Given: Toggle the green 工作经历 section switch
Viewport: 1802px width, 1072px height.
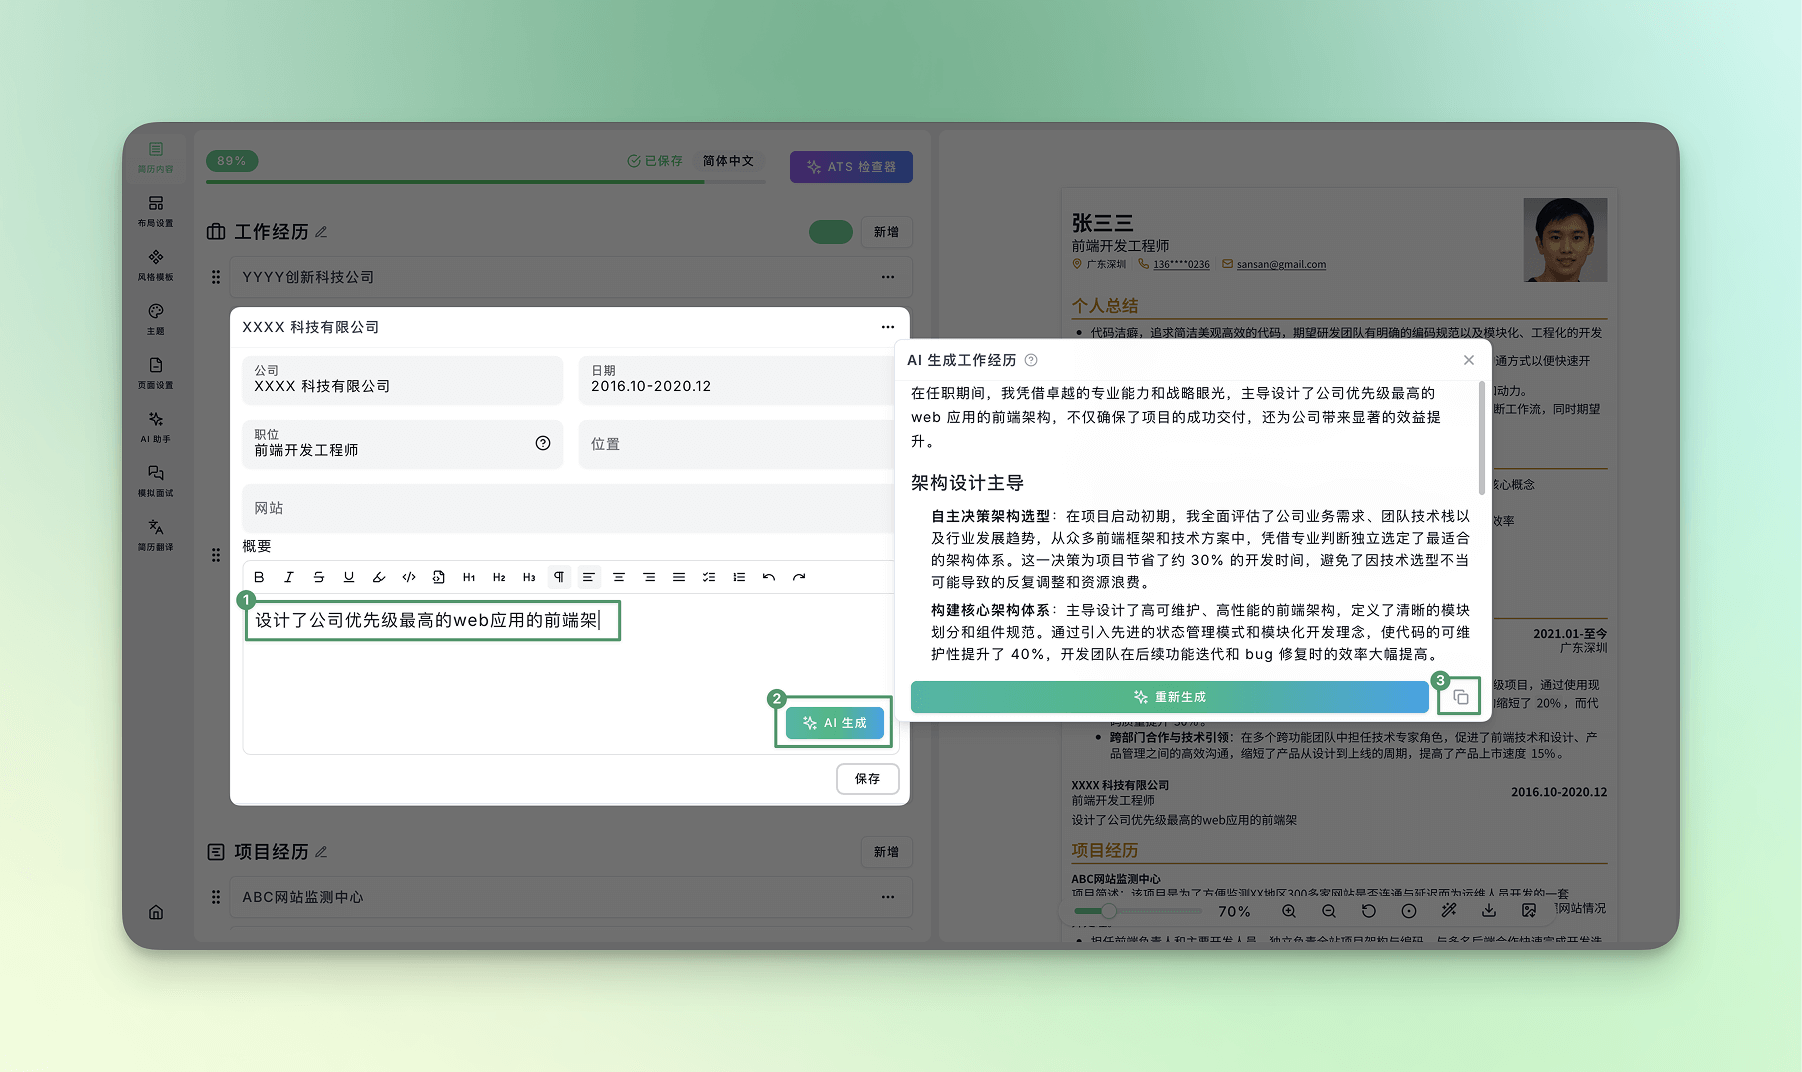Looking at the screenshot, I should click(830, 232).
